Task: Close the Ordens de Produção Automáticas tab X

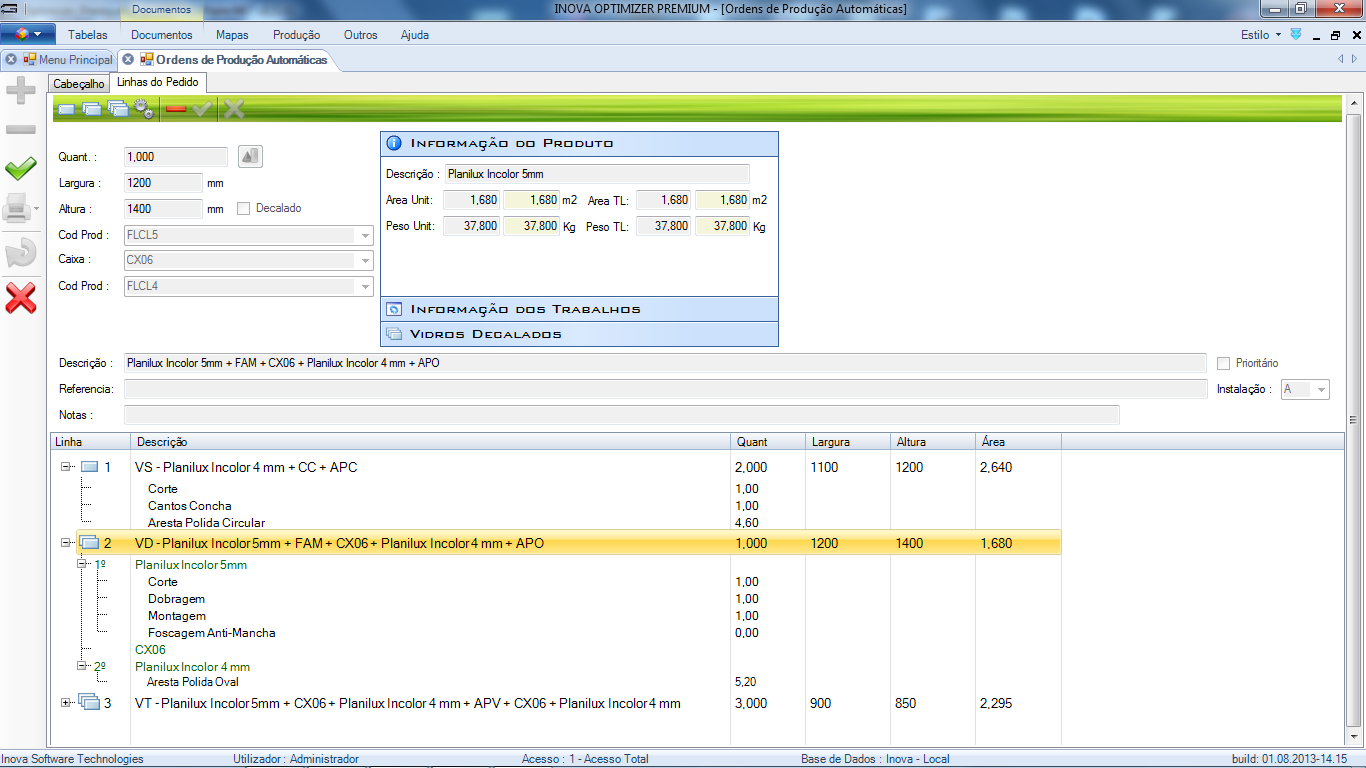Action: point(127,60)
